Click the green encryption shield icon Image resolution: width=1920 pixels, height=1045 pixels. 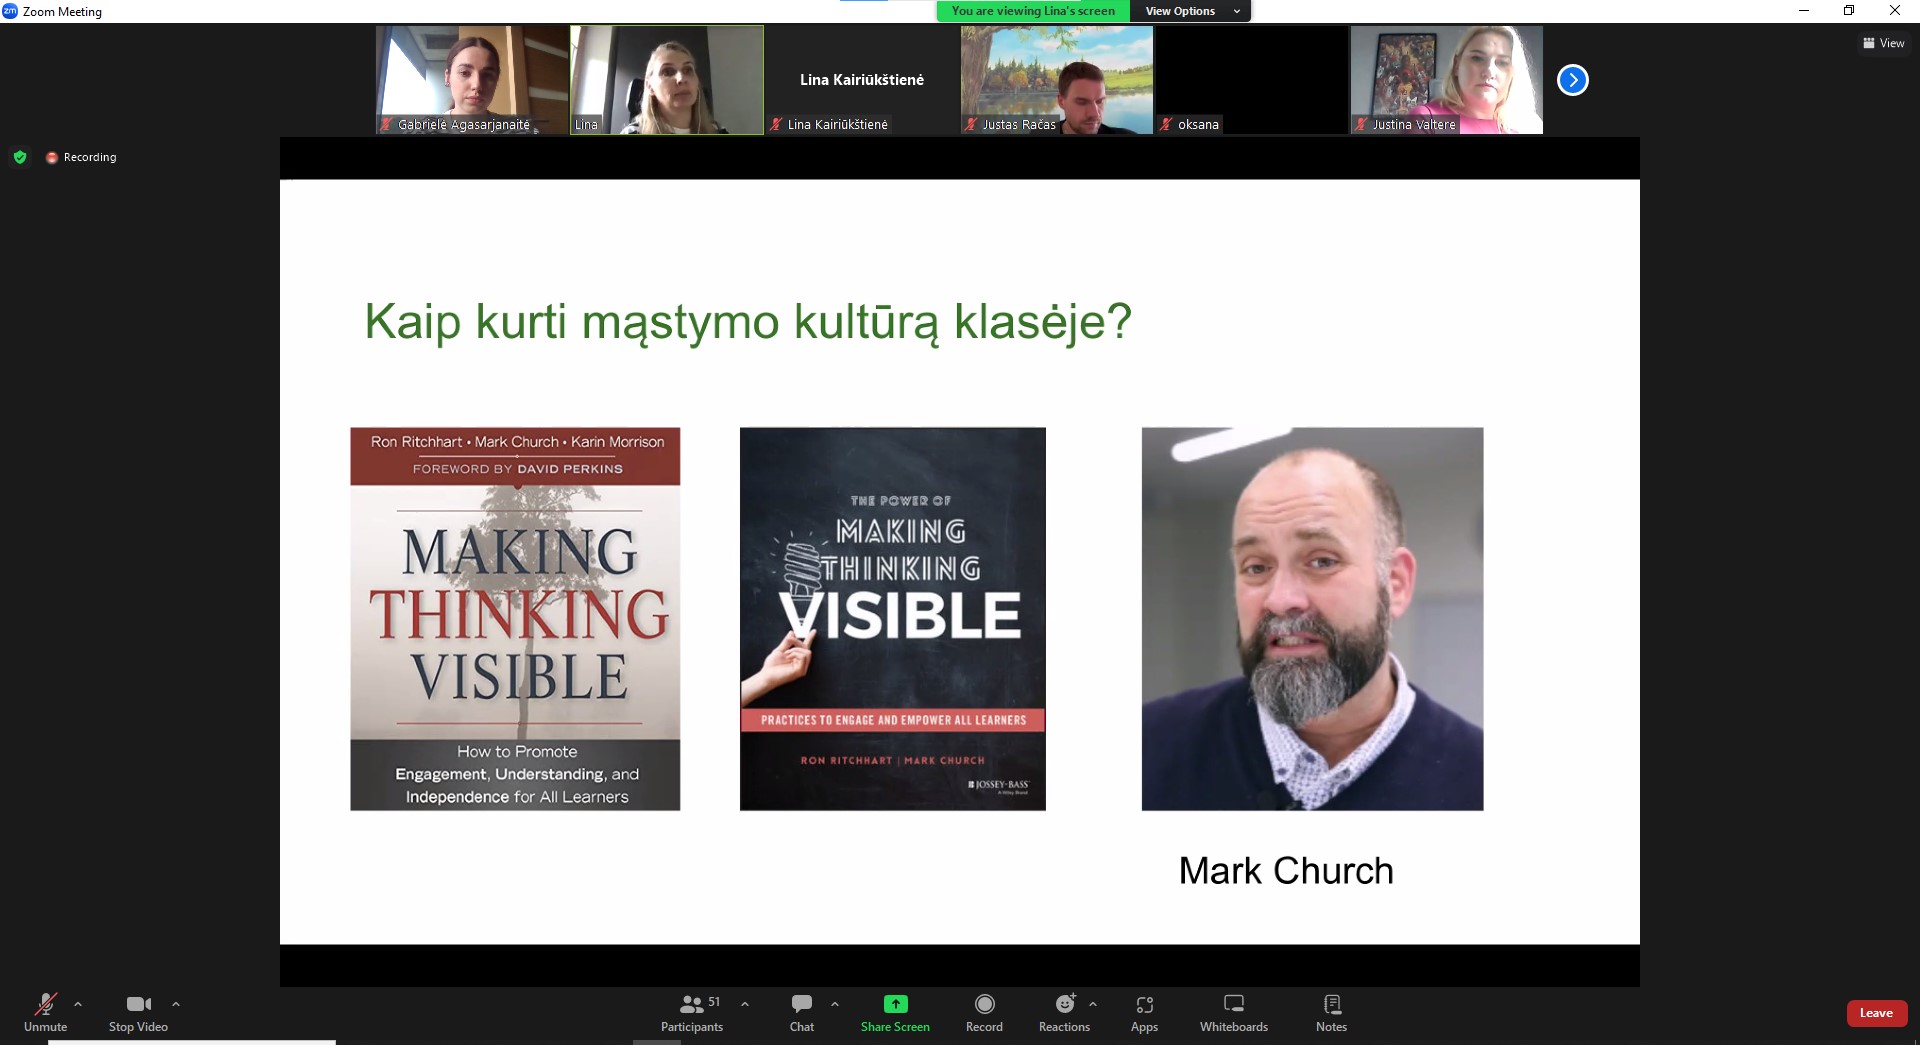20,157
